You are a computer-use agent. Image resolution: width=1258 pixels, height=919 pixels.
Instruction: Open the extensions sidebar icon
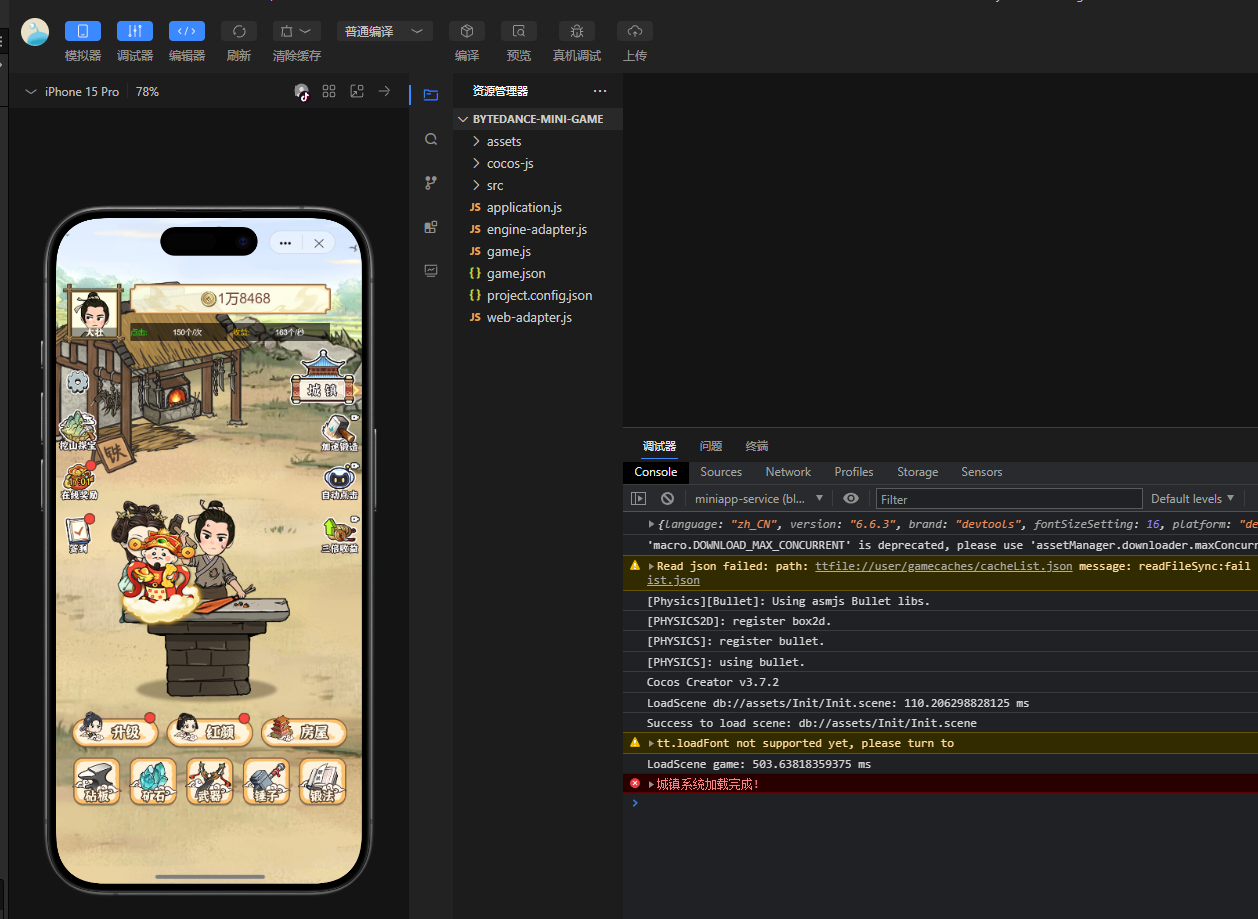[x=431, y=227]
